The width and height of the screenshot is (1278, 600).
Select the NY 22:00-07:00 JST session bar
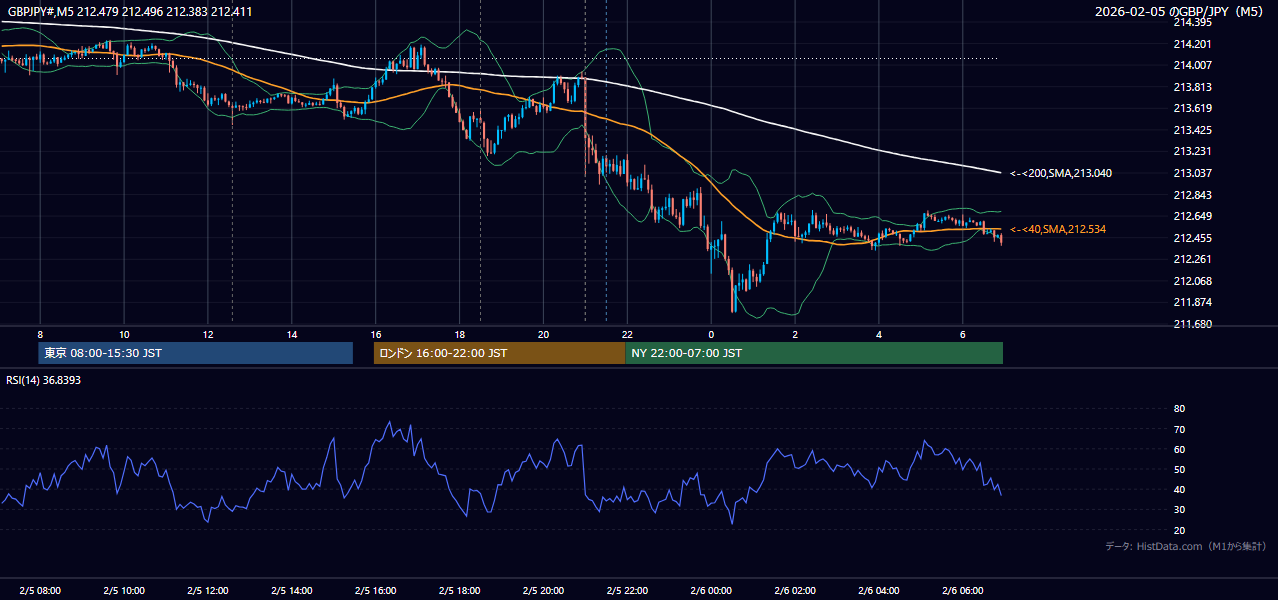pyautogui.click(x=814, y=353)
